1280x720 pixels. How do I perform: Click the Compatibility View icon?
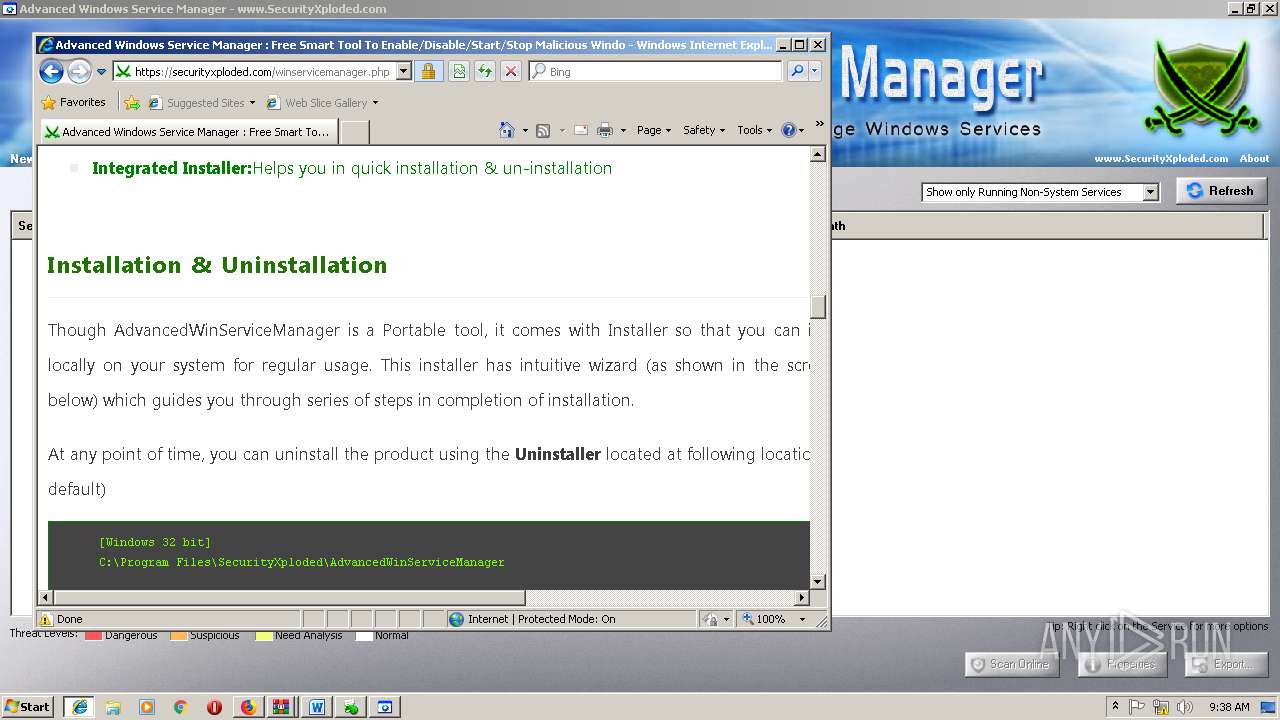pos(458,72)
